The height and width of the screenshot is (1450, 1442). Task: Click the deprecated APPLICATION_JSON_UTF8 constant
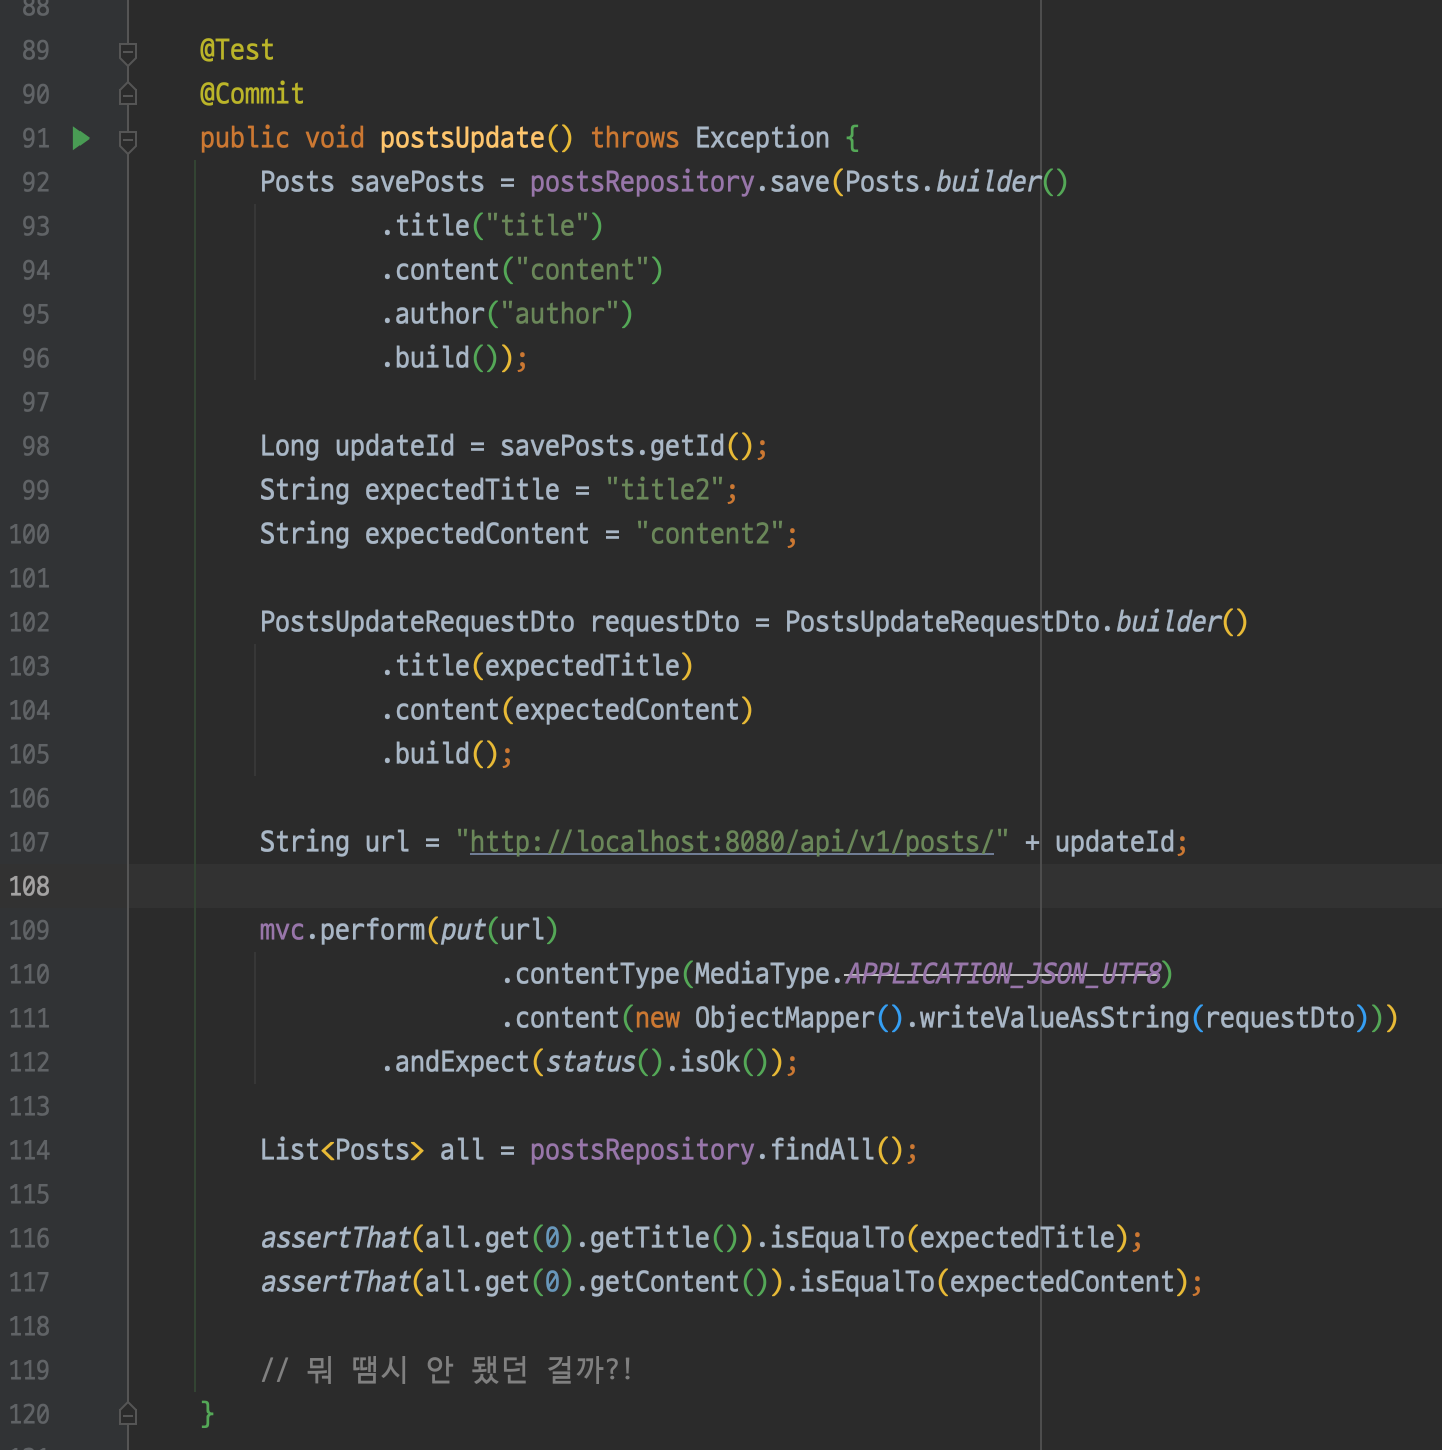tap(1003, 974)
